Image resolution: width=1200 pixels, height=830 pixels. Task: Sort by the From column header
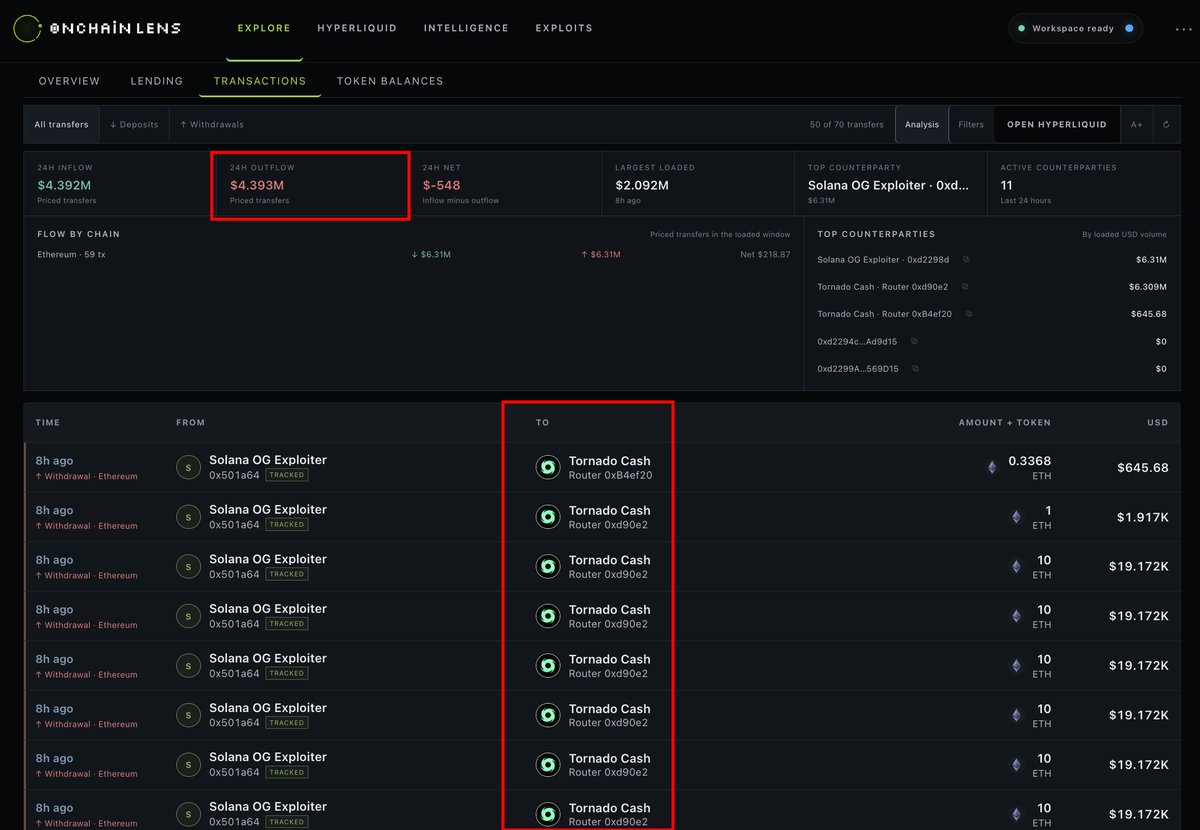coord(190,423)
